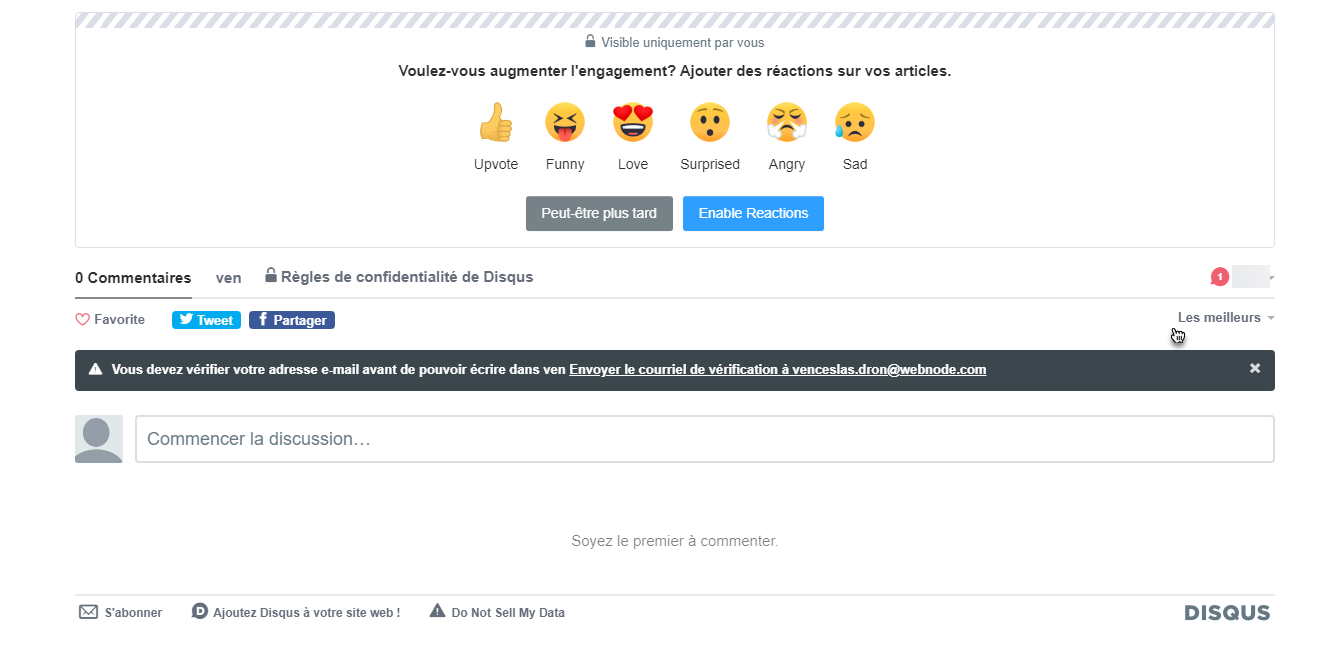
Task: Open the ven community tab
Action: pyautogui.click(x=229, y=278)
